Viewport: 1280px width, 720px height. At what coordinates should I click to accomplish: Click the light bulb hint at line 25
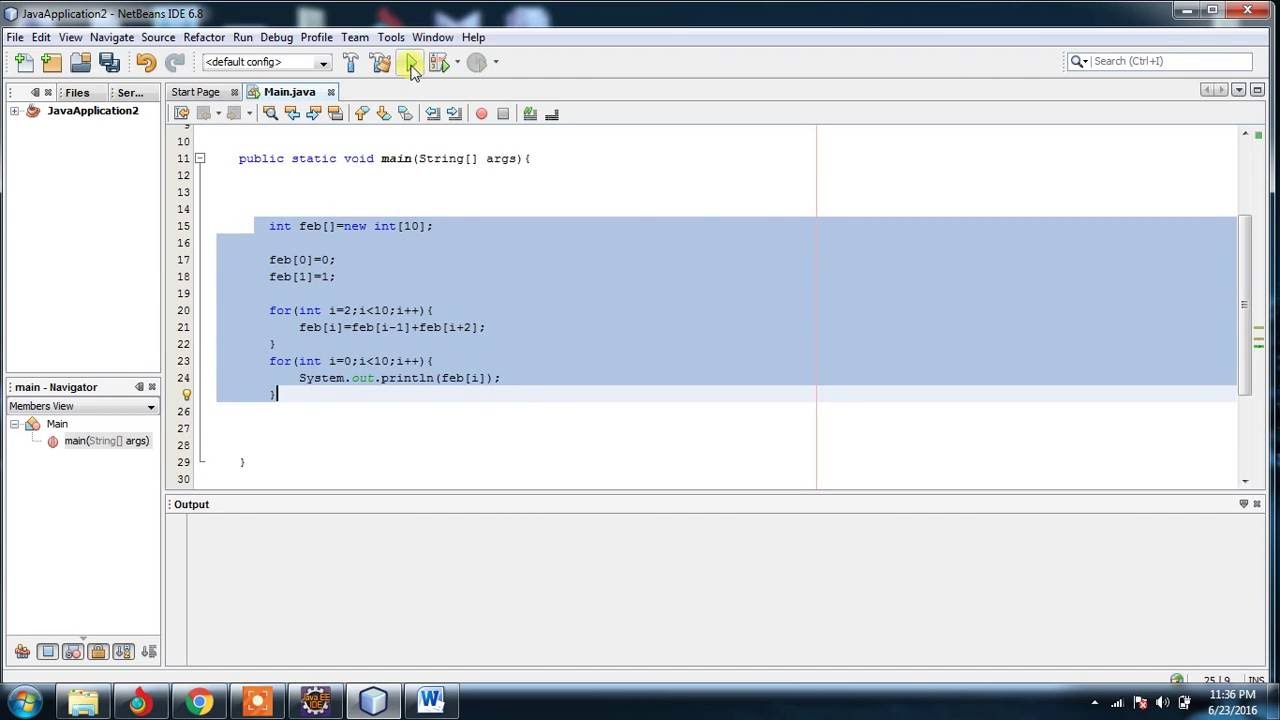click(186, 395)
